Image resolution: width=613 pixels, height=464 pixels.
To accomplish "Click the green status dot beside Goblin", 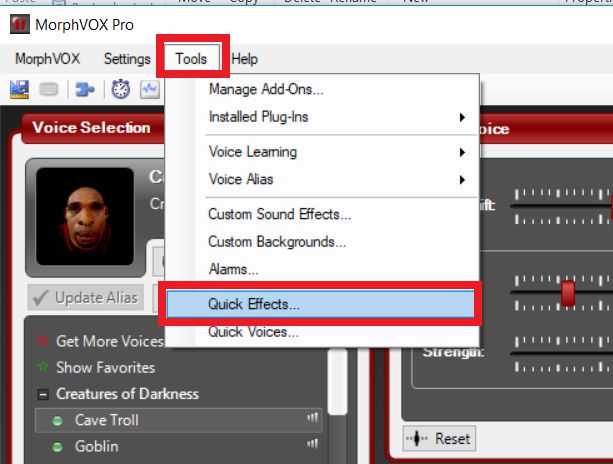I will (57, 447).
